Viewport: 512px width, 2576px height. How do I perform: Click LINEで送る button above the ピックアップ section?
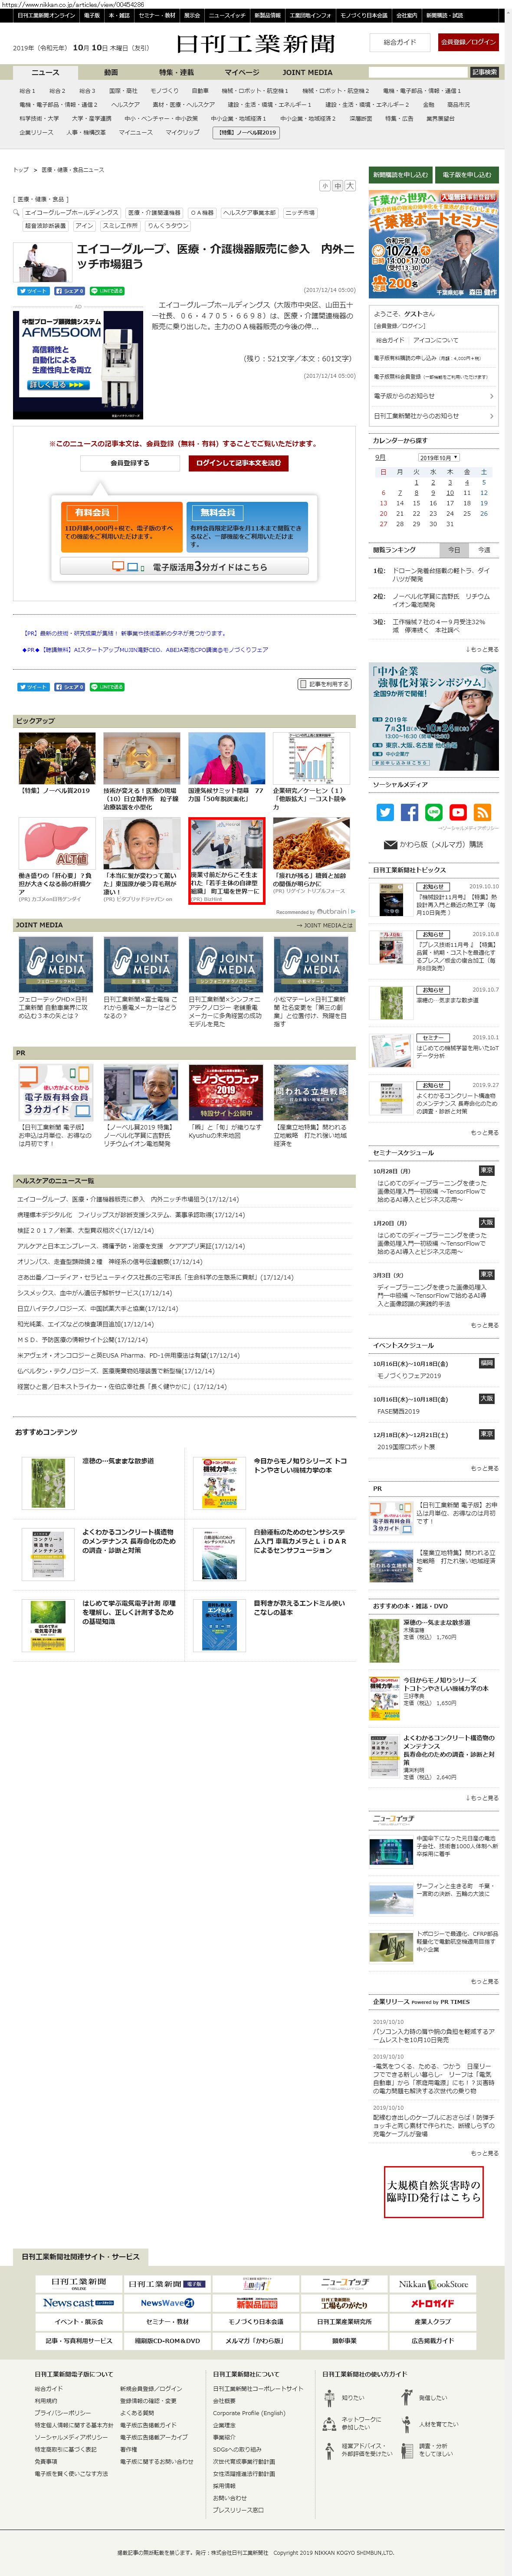coord(107,687)
